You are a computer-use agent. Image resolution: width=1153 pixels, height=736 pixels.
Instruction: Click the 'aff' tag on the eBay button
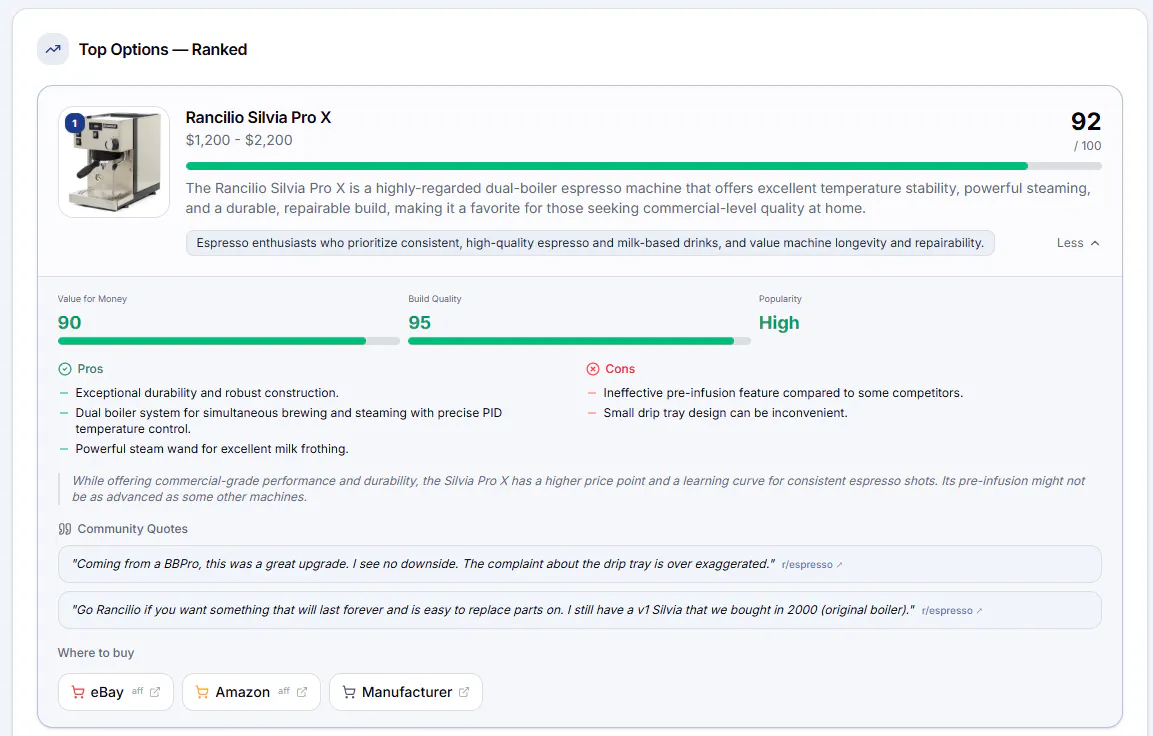pyautogui.click(x=138, y=691)
